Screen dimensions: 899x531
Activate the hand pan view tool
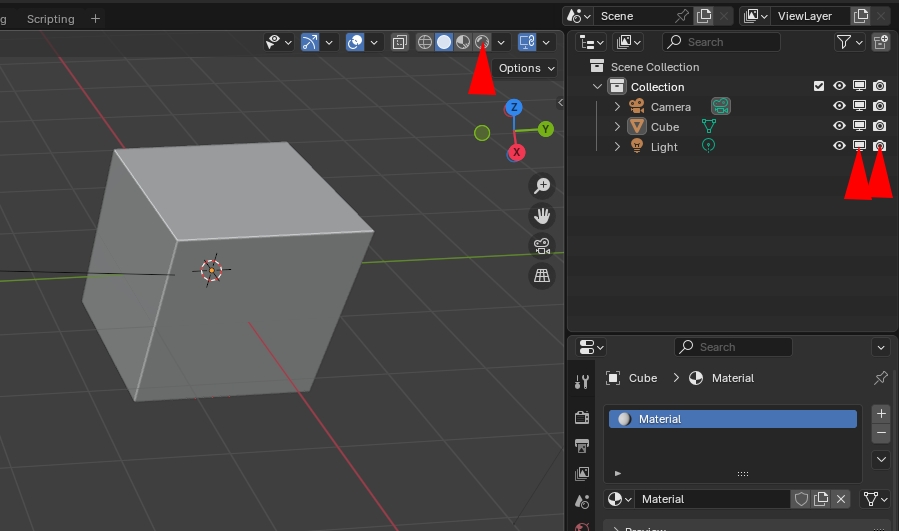(543, 216)
